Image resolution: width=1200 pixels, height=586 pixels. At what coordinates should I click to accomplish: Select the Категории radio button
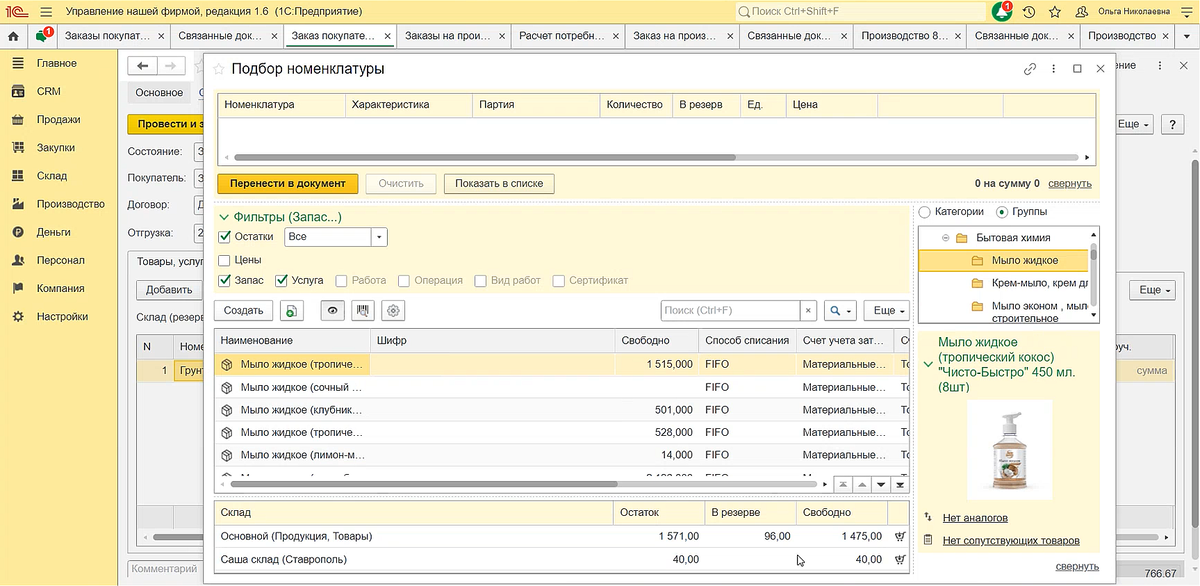924,212
